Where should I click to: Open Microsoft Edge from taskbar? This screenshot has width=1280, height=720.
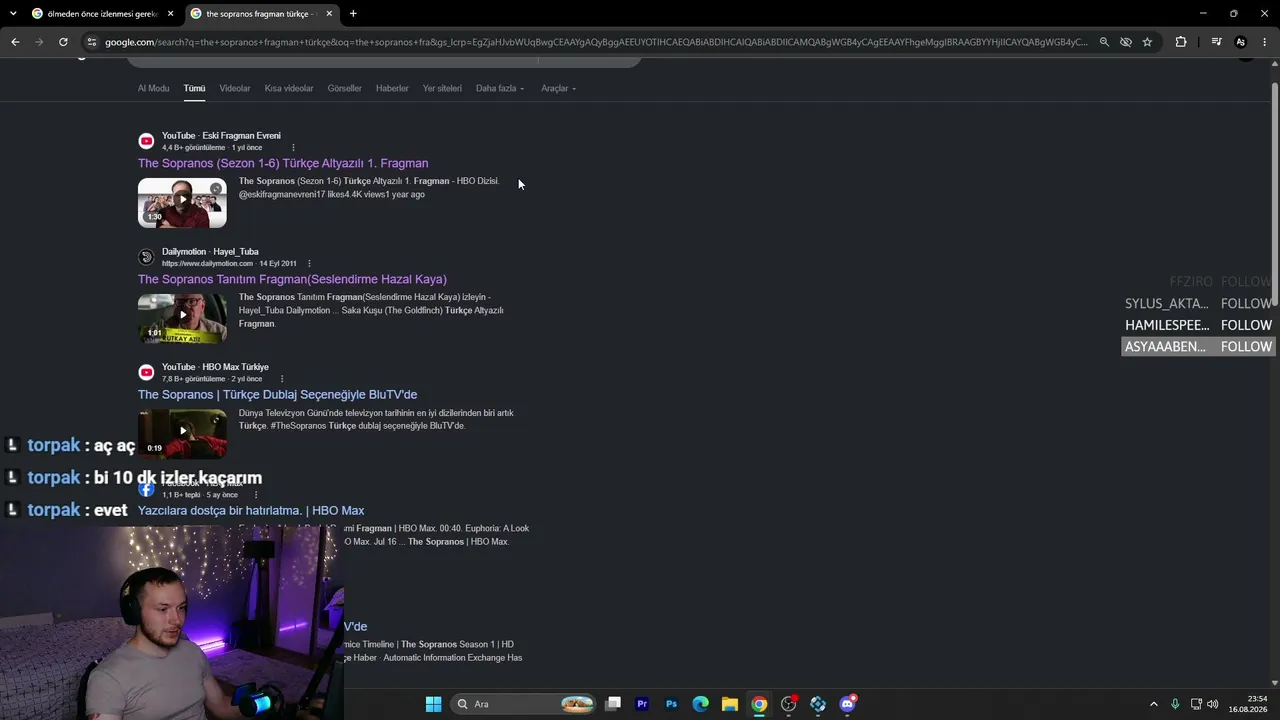pyautogui.click(x=701, y=704)
